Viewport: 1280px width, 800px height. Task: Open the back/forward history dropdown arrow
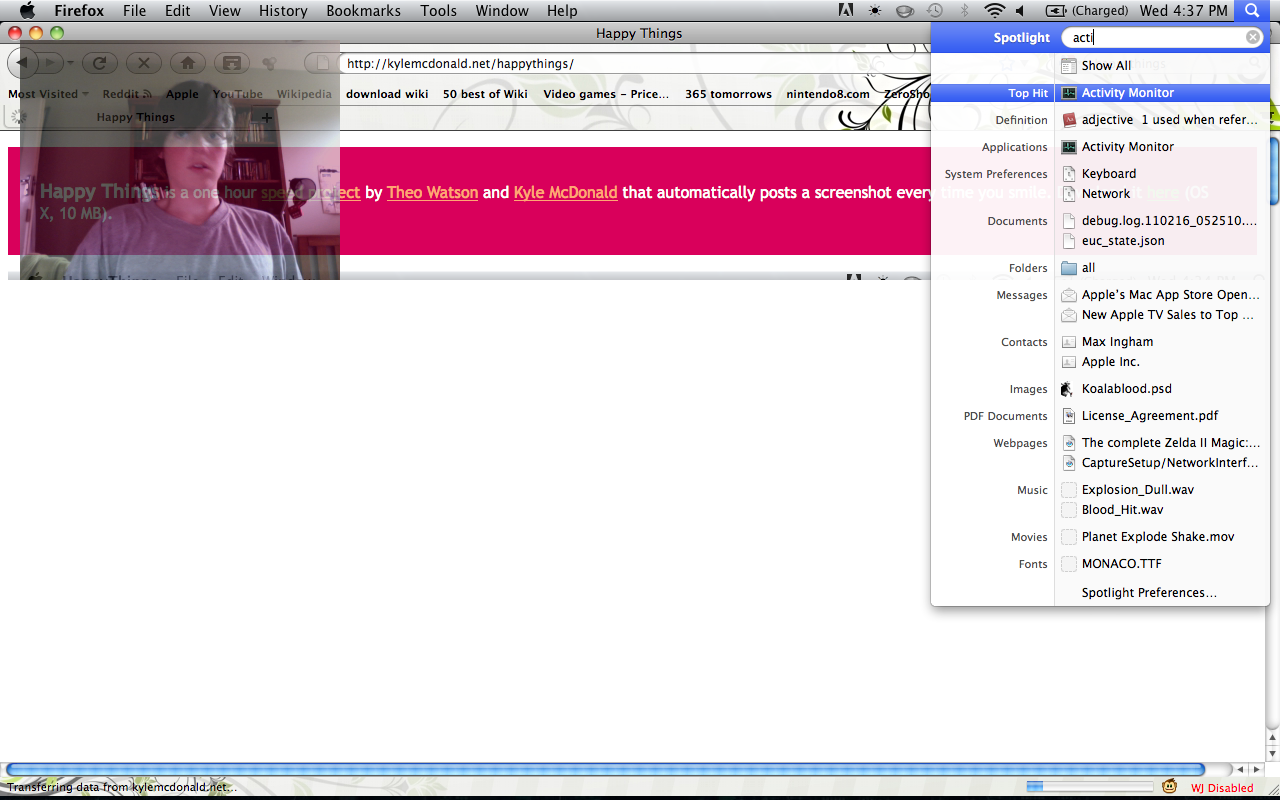tap(68, 63)
